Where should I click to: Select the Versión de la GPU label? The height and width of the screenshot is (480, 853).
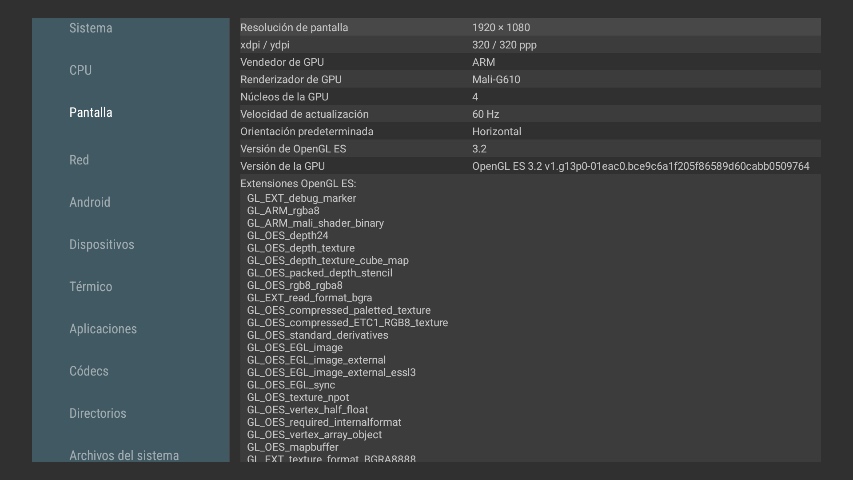[282, 166]
